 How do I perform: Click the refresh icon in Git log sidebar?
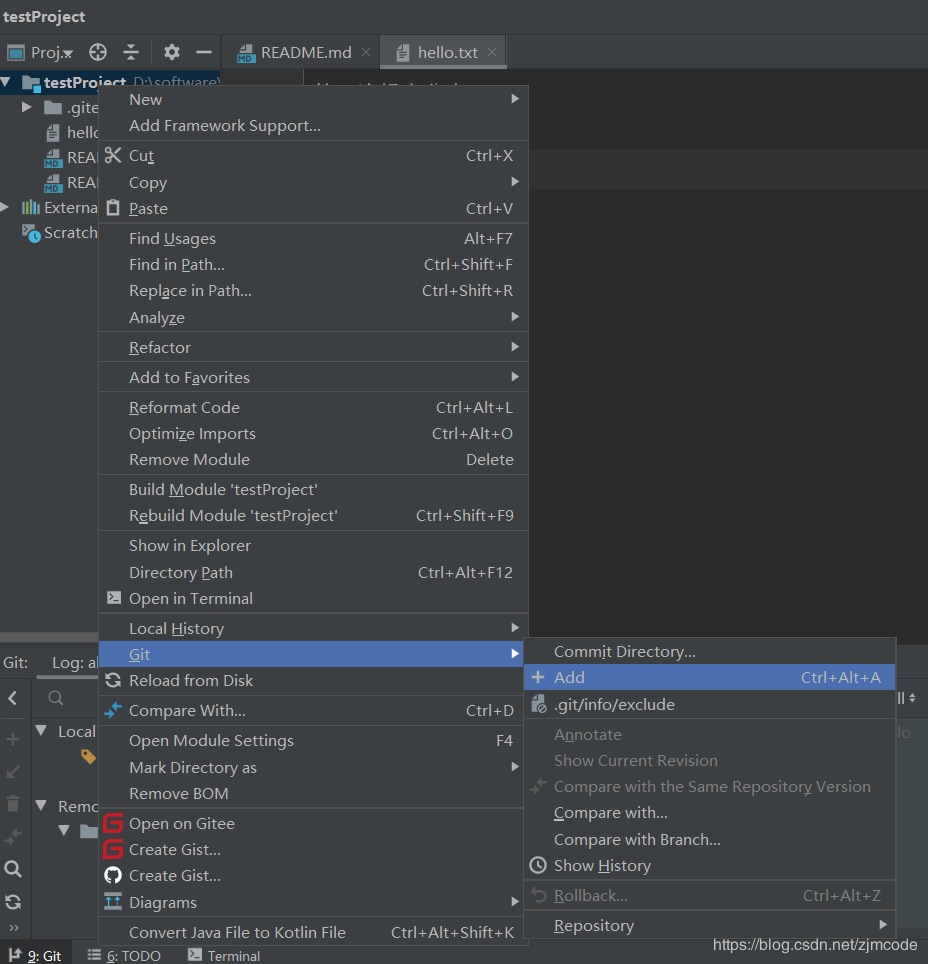[x=13, y=902]
